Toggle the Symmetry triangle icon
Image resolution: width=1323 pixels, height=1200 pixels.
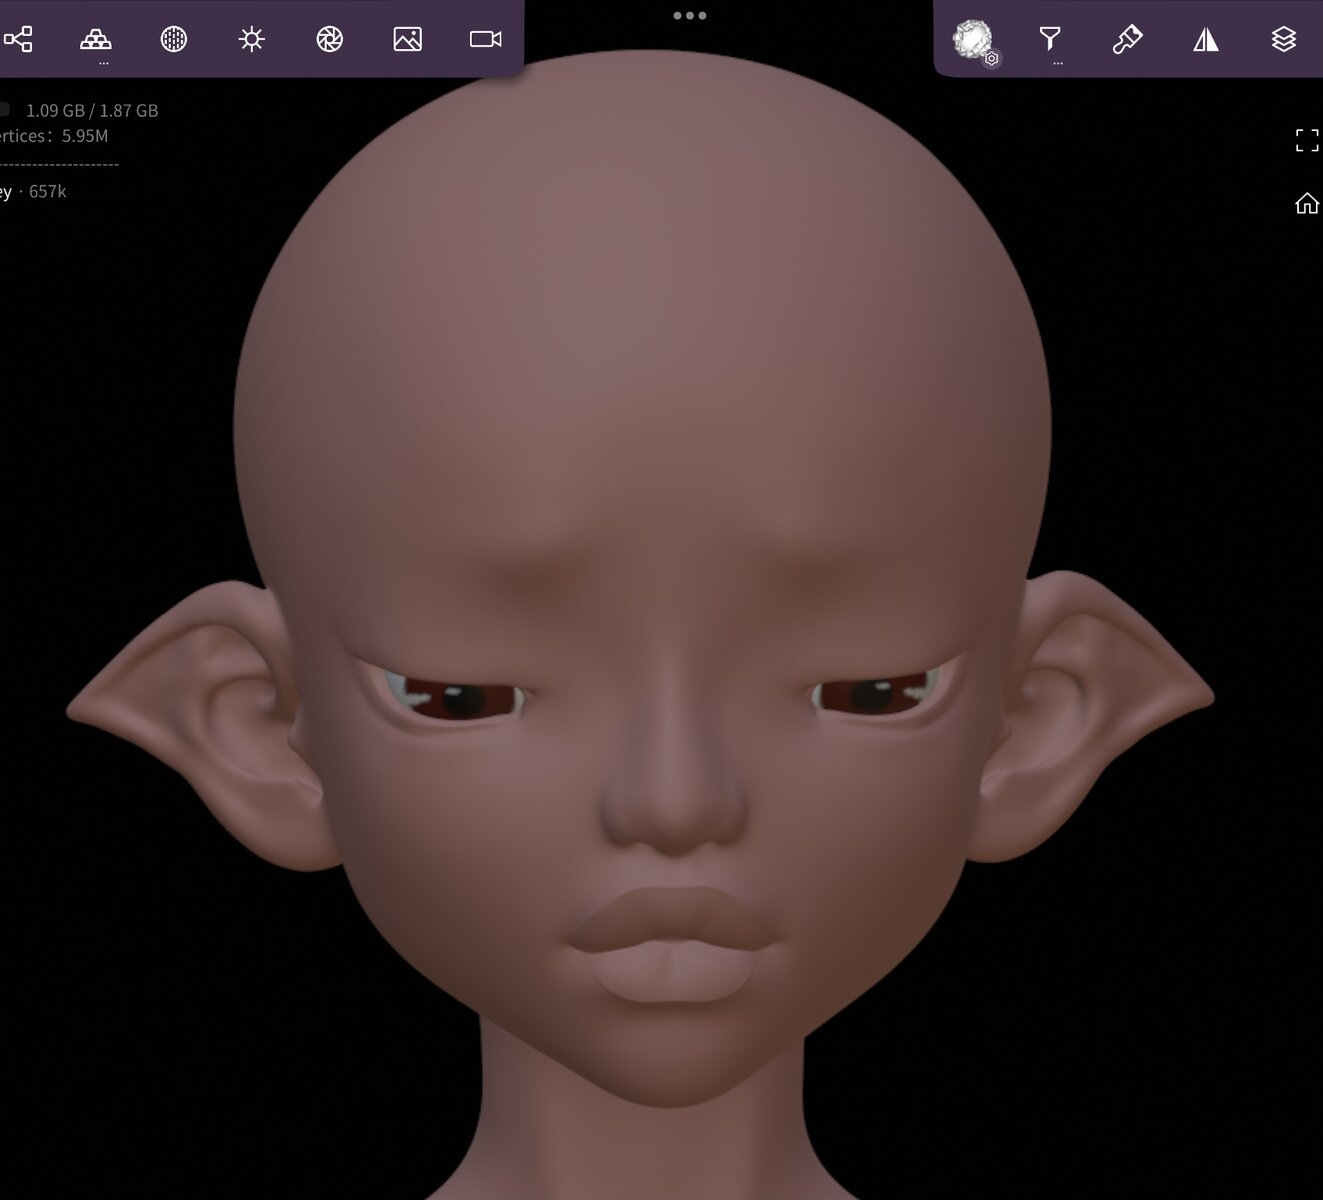(1206, 39)
